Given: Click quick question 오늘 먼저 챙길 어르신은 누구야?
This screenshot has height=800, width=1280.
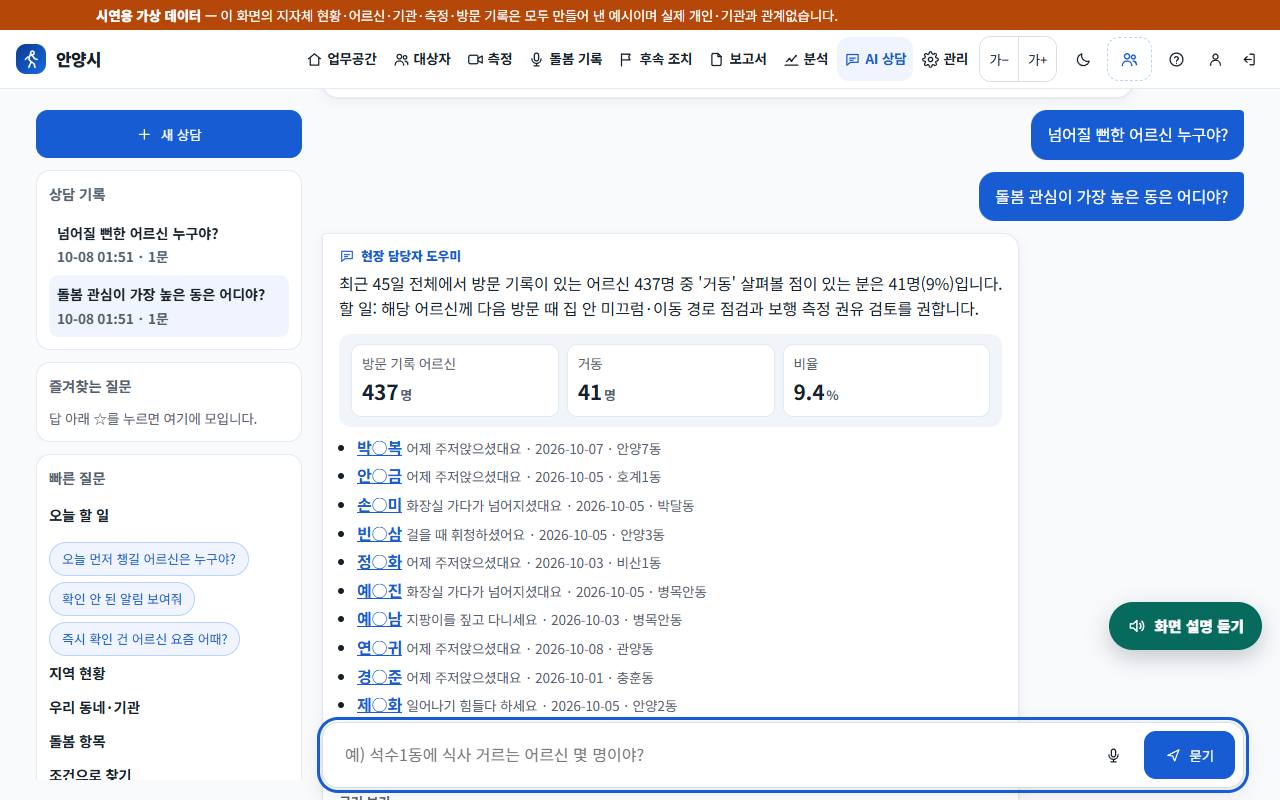Looking at the screenshot, I should [149, 559].
